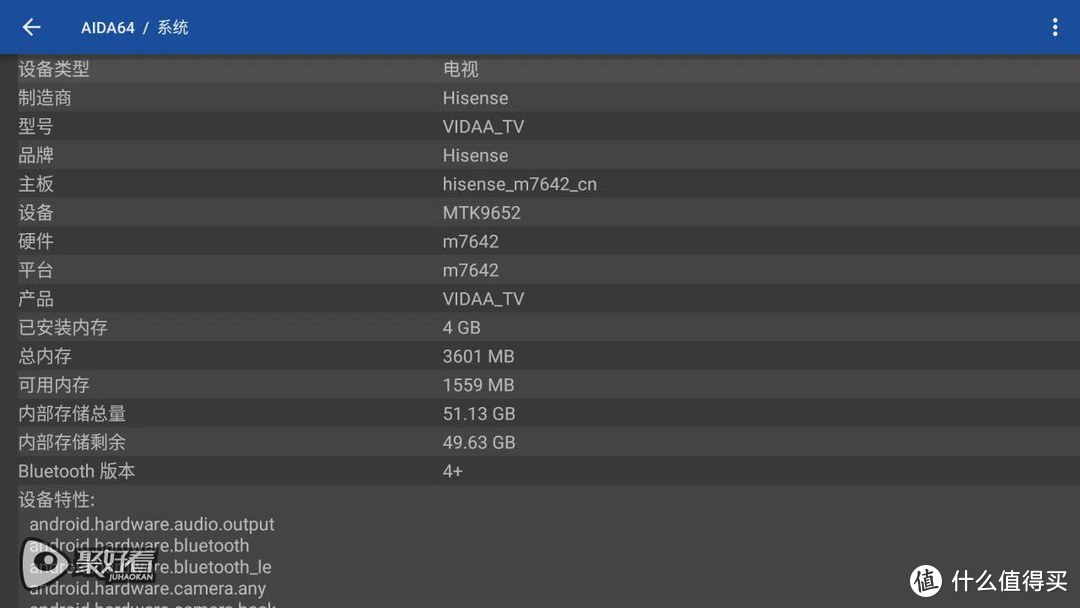Viewport: 1080px width, 608px height.
Task: Click the hisense_m7642_cn motherboard value
Action: [519, 184]
